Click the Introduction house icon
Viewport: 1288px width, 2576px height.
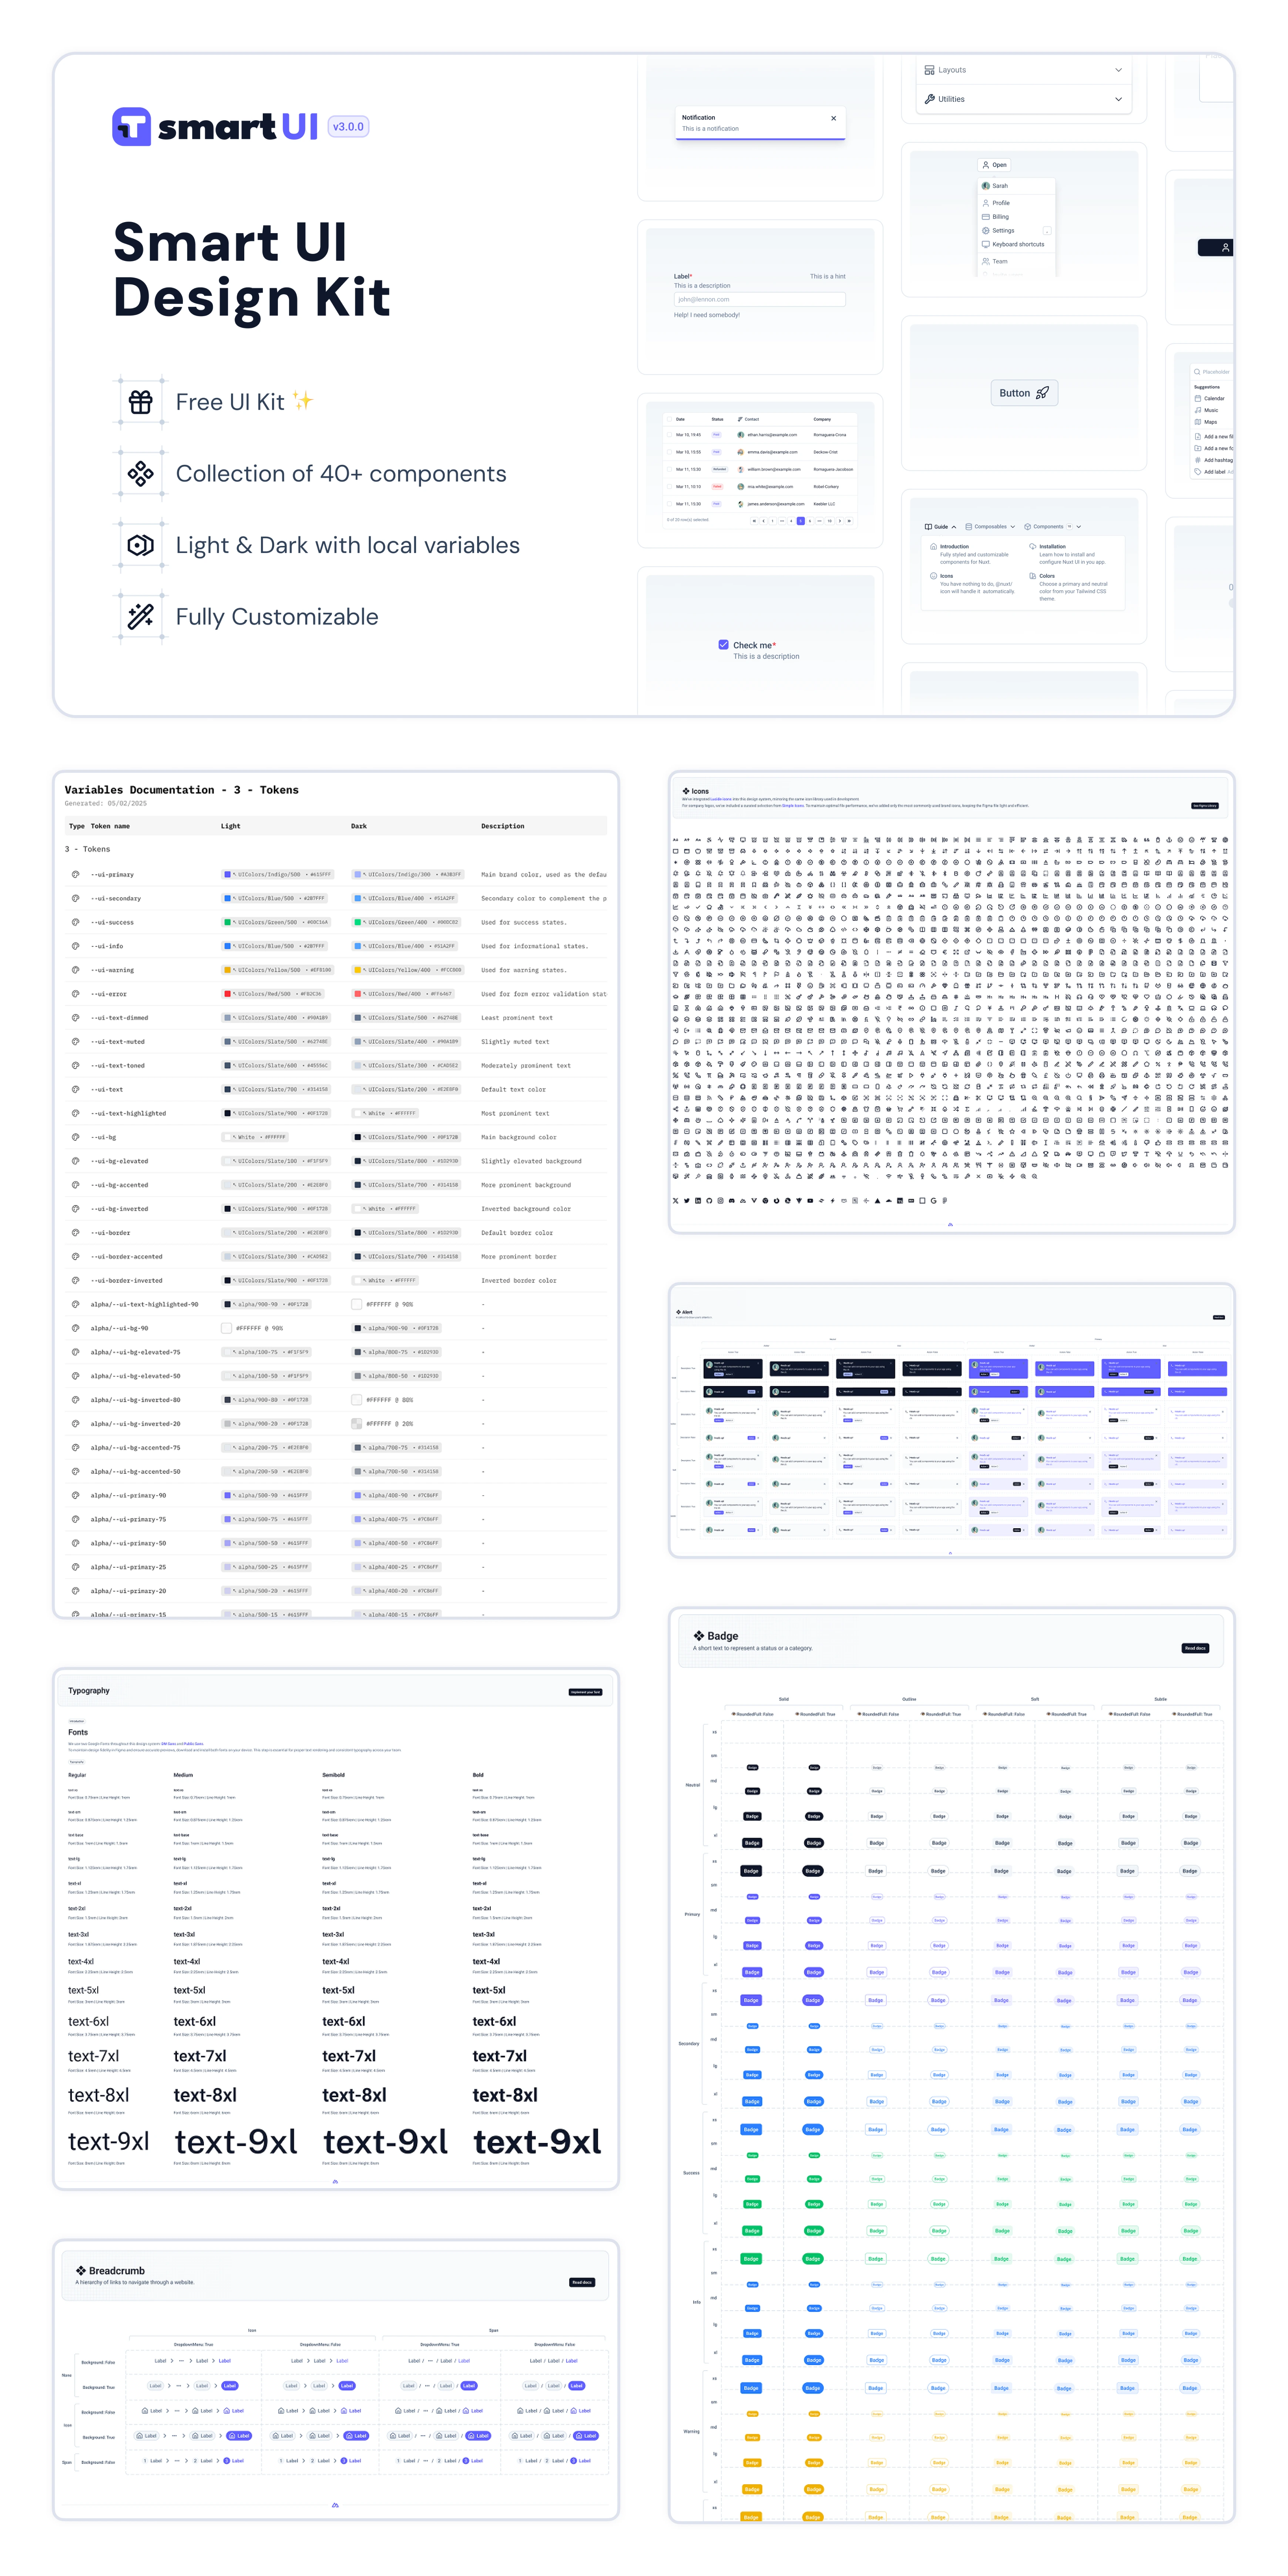[934, 547]
